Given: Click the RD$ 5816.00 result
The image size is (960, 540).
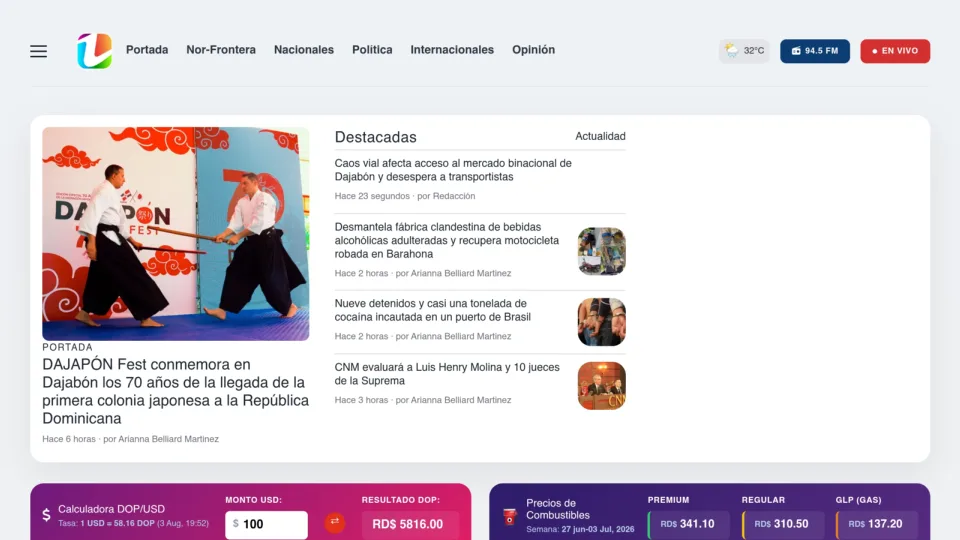Looking at the screenshot, I should click(410, 525).
